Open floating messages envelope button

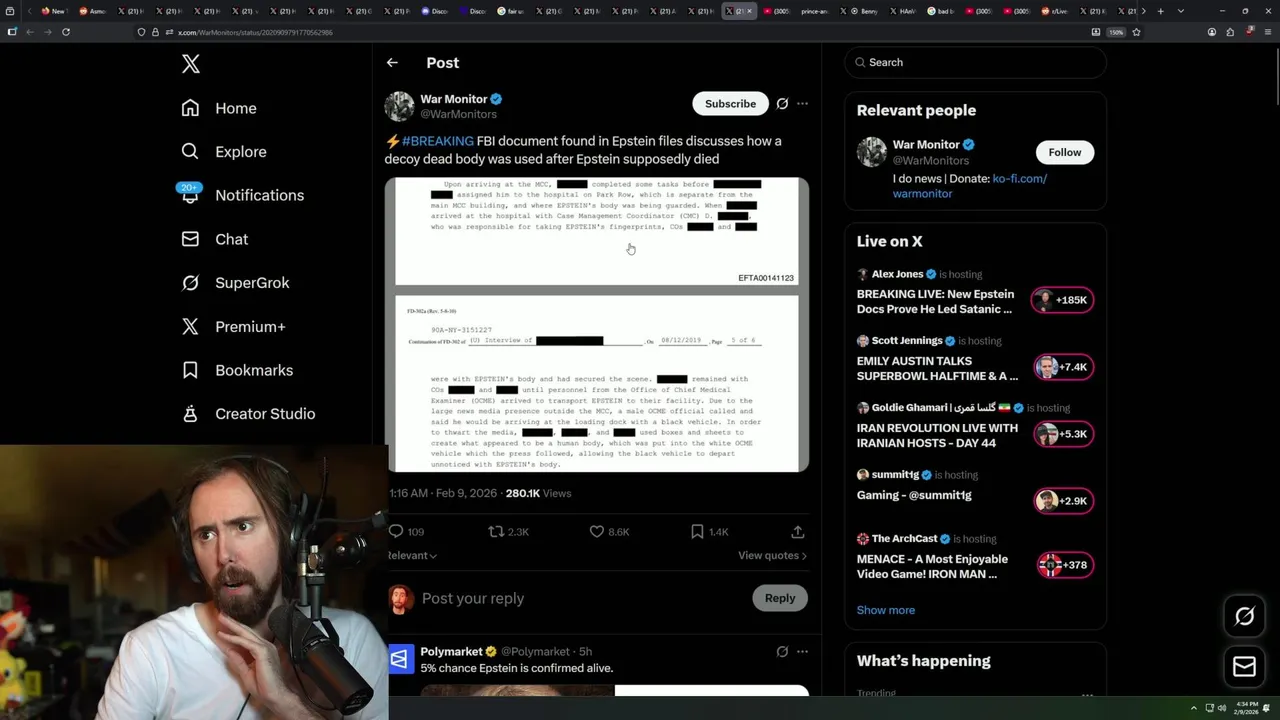[x=1245, y=667]
